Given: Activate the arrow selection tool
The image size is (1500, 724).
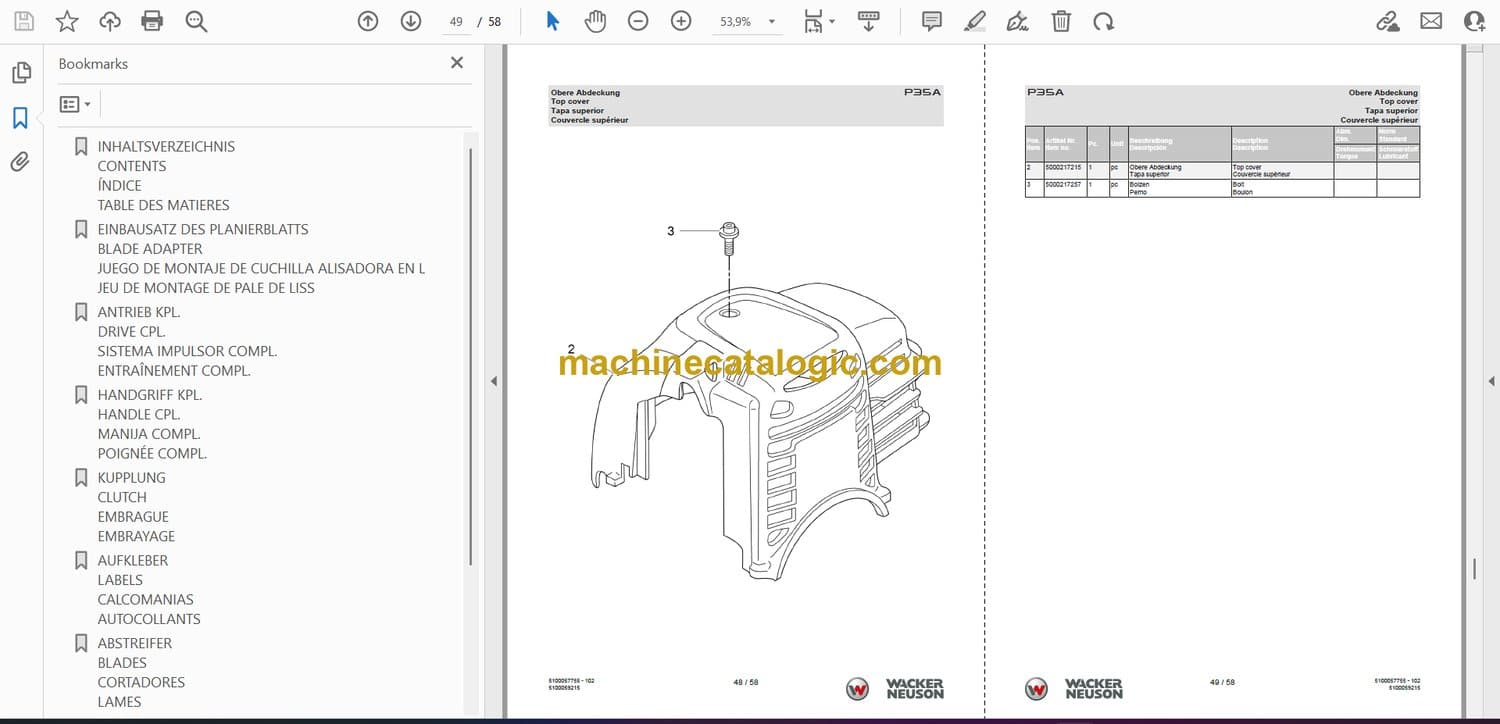Looking at the screenshot, I should (x=552, y=21).
